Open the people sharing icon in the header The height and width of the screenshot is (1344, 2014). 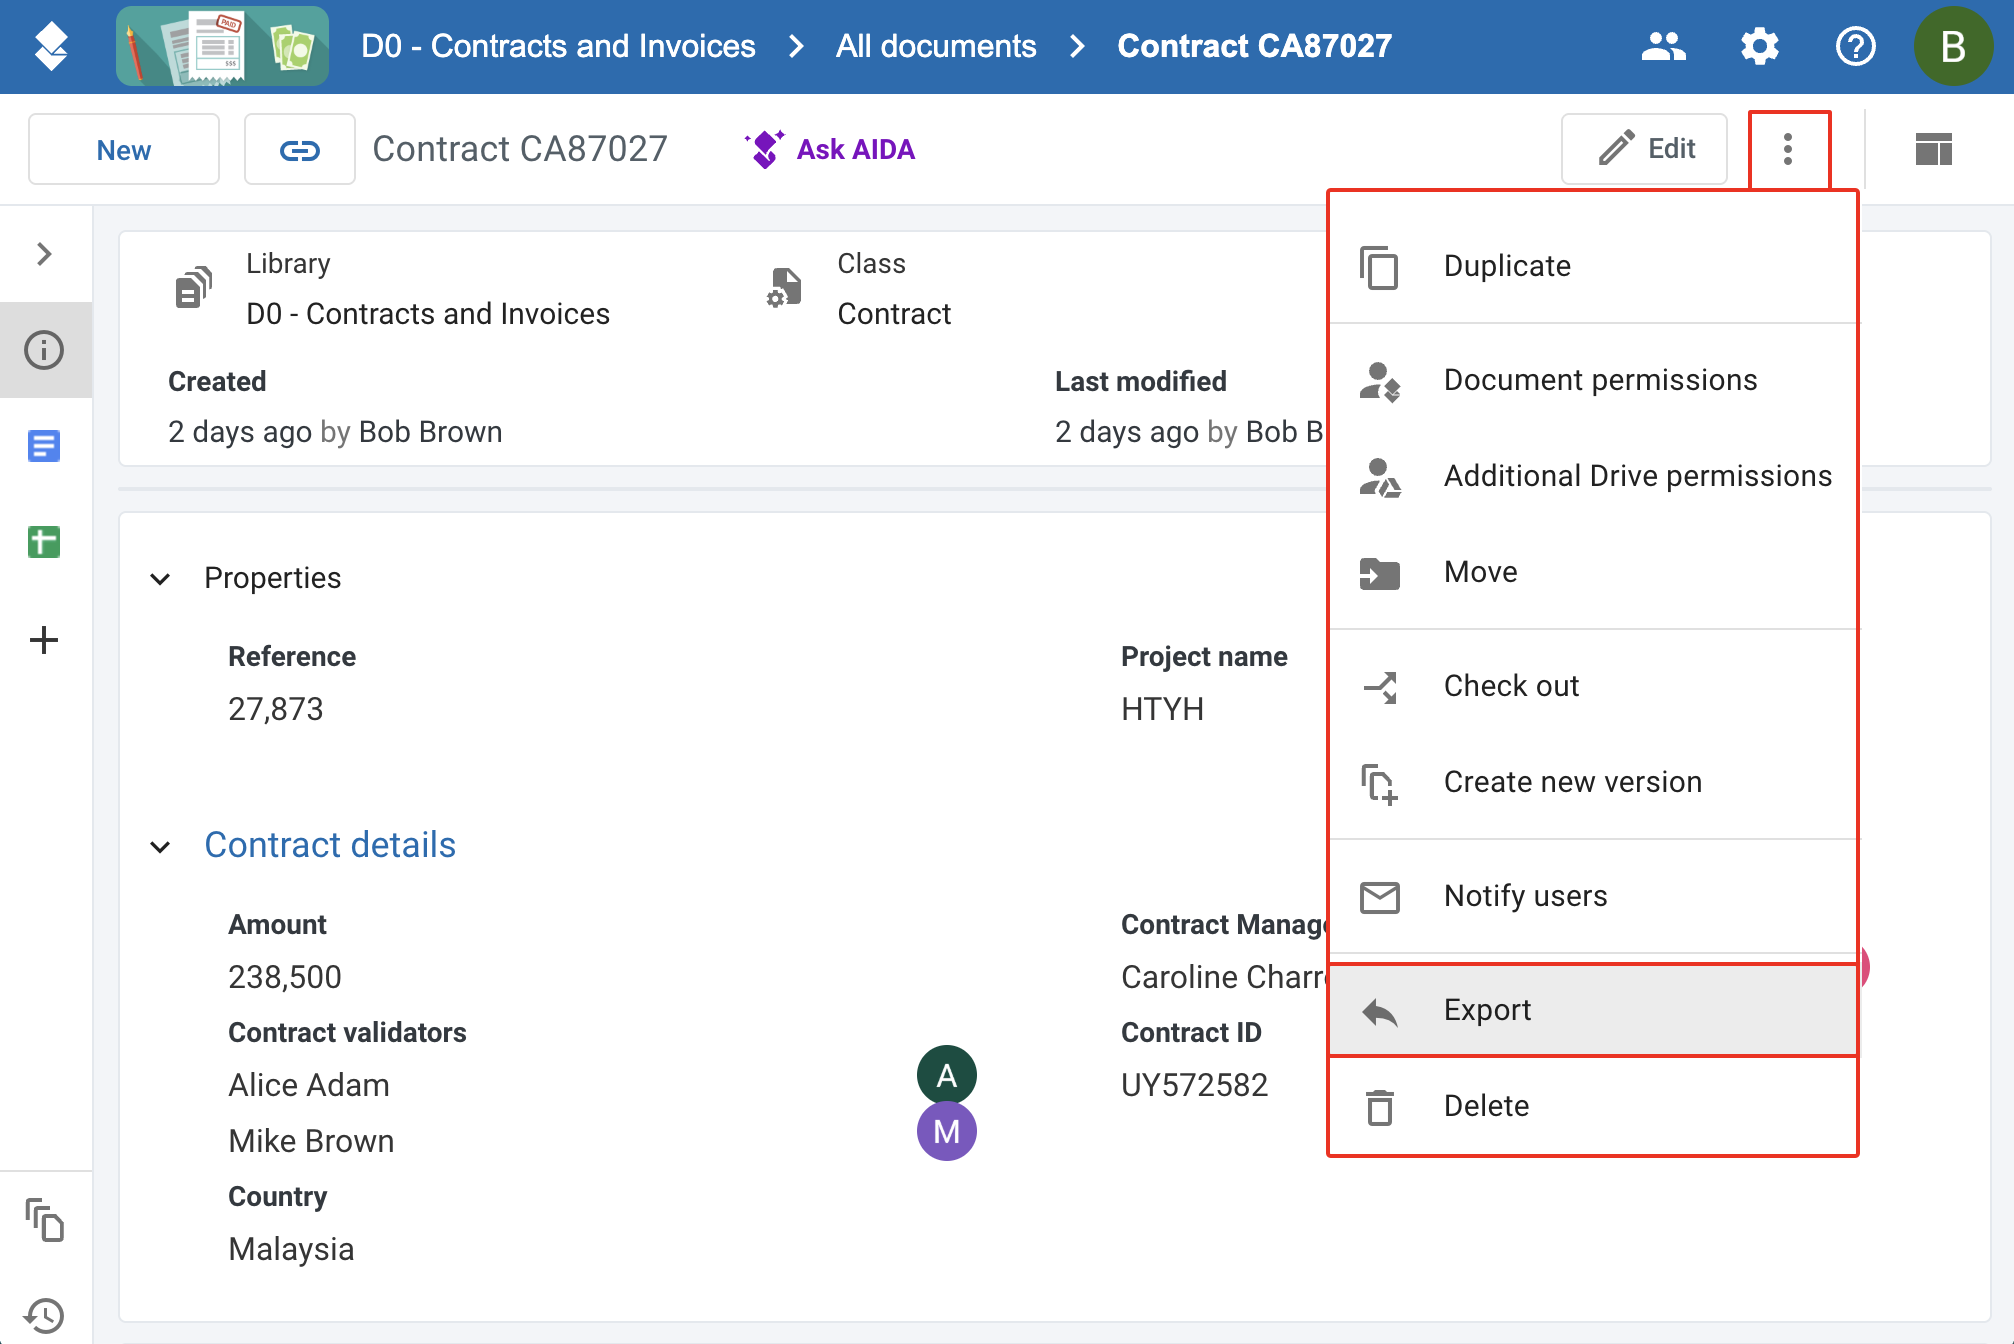1663,46
